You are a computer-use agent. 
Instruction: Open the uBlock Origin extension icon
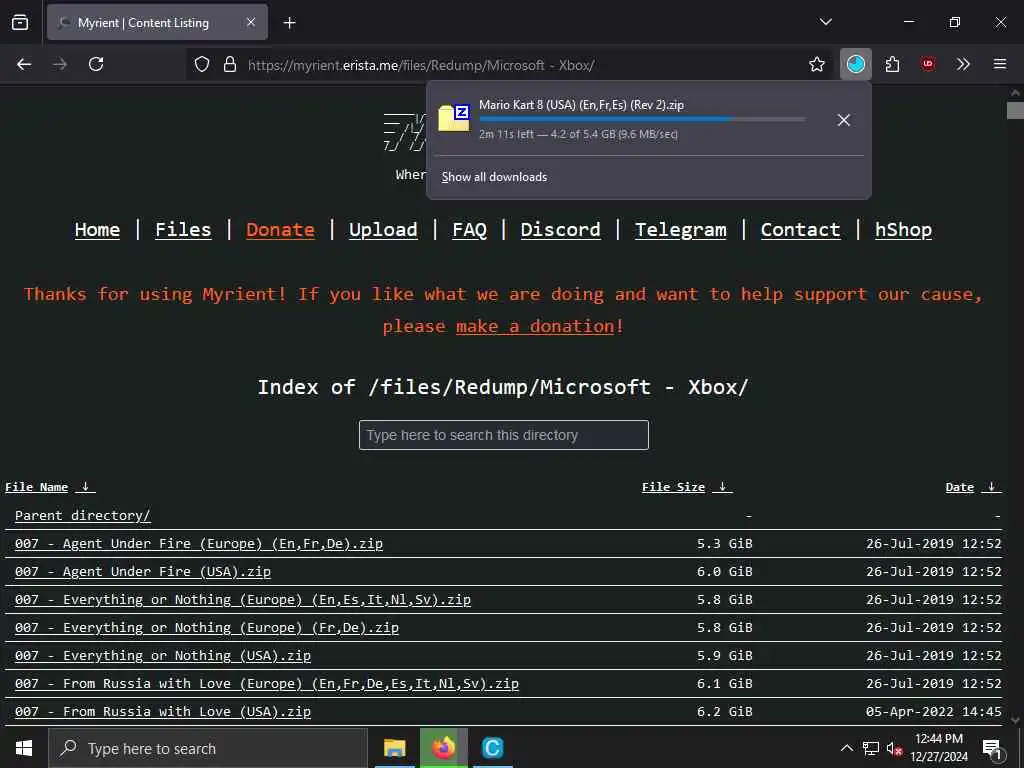pos(927,64)
